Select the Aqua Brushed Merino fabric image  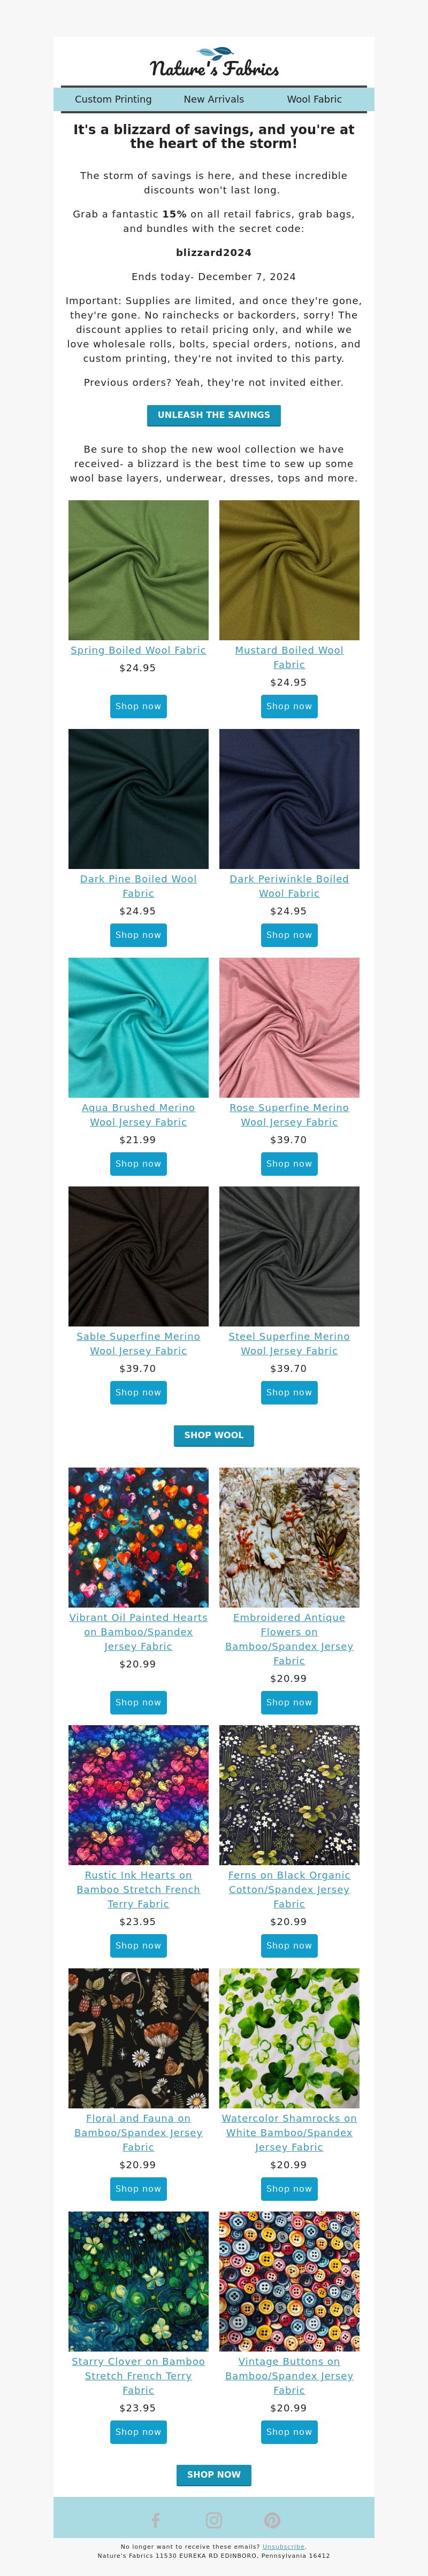[138, 1028]
